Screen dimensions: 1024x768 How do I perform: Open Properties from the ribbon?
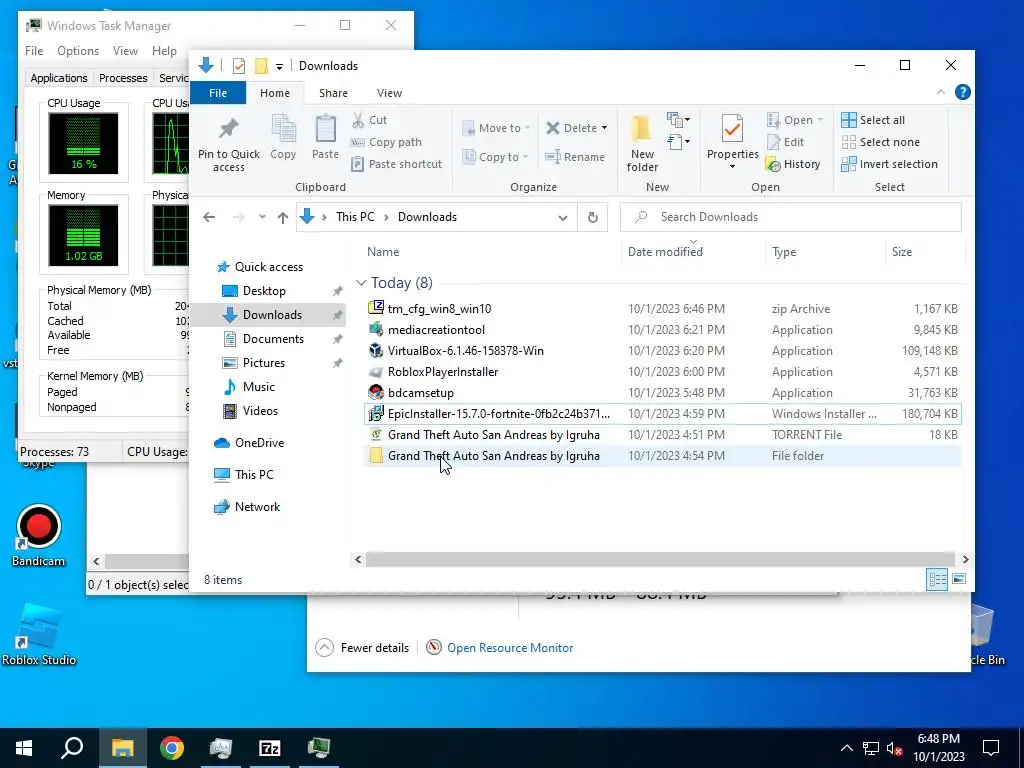[732, 141]
